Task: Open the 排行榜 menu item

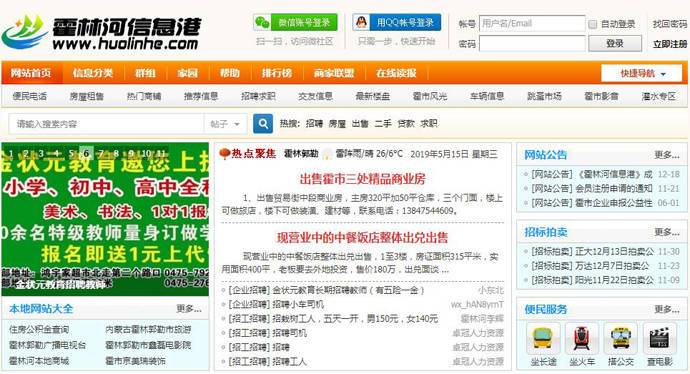Action: point(277,73)
